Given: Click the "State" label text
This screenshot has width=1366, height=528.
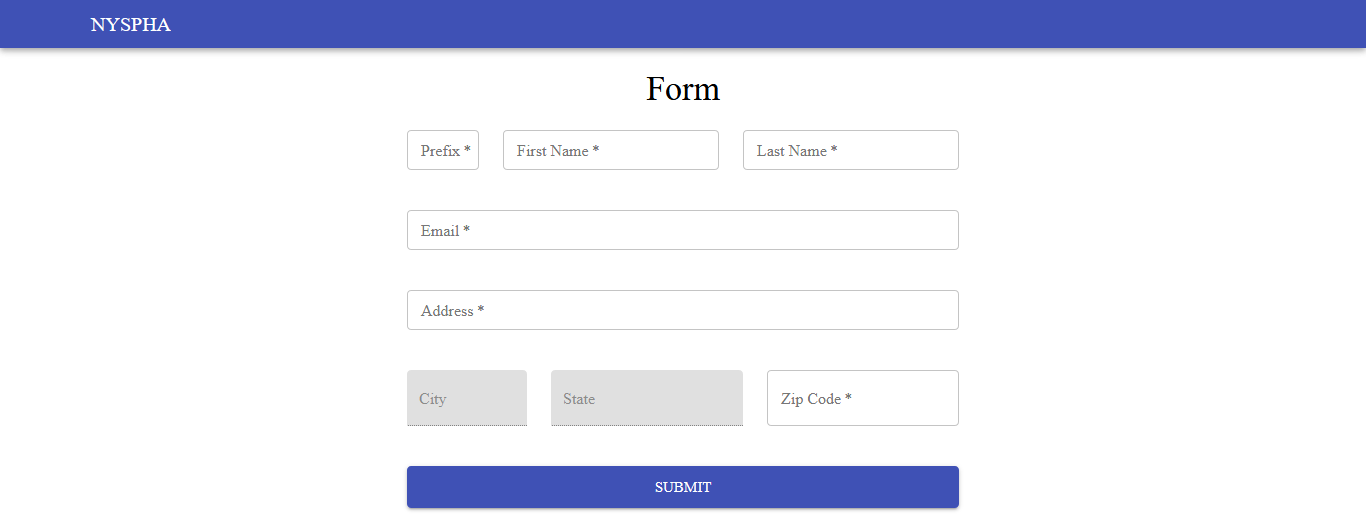Looking at the screenshot, I should coord(579,399).
